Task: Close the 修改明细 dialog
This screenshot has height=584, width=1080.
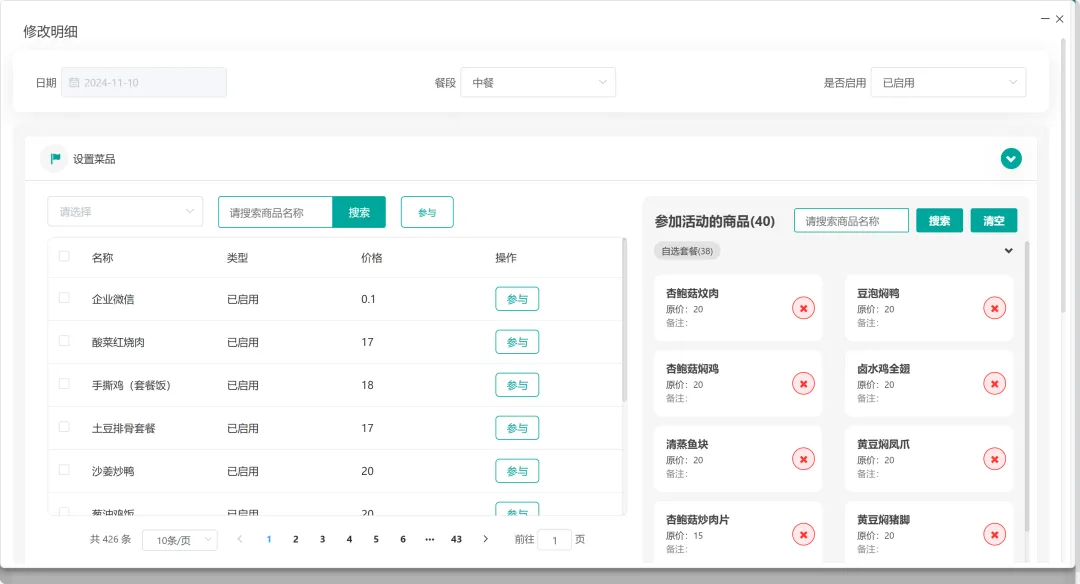Action: pos(1060,19)
